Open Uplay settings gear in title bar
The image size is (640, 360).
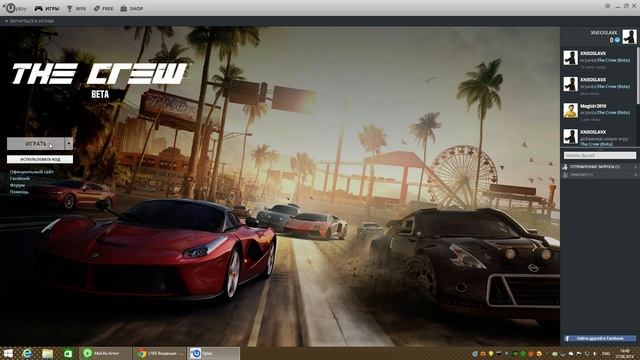click(607, 6)
